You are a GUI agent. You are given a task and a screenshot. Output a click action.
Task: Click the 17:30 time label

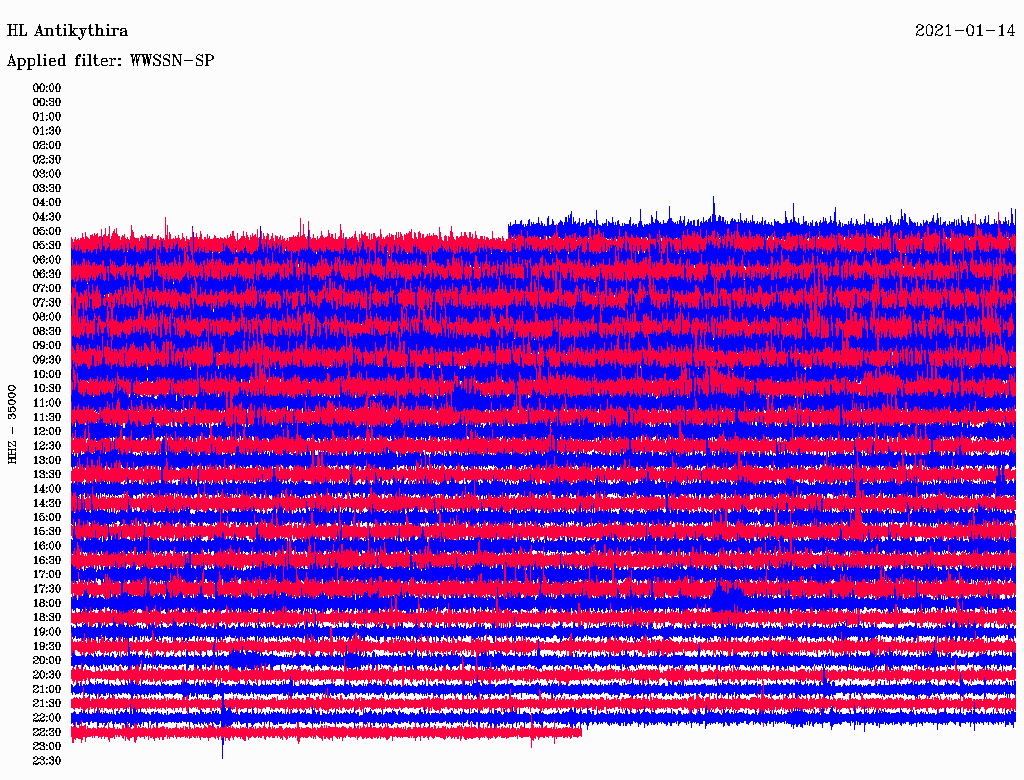point(47,589)
